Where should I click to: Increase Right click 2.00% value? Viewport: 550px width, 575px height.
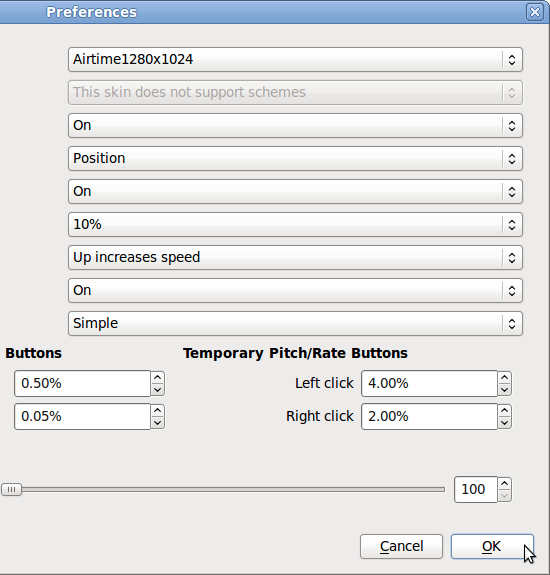click(x=505, y=410)
